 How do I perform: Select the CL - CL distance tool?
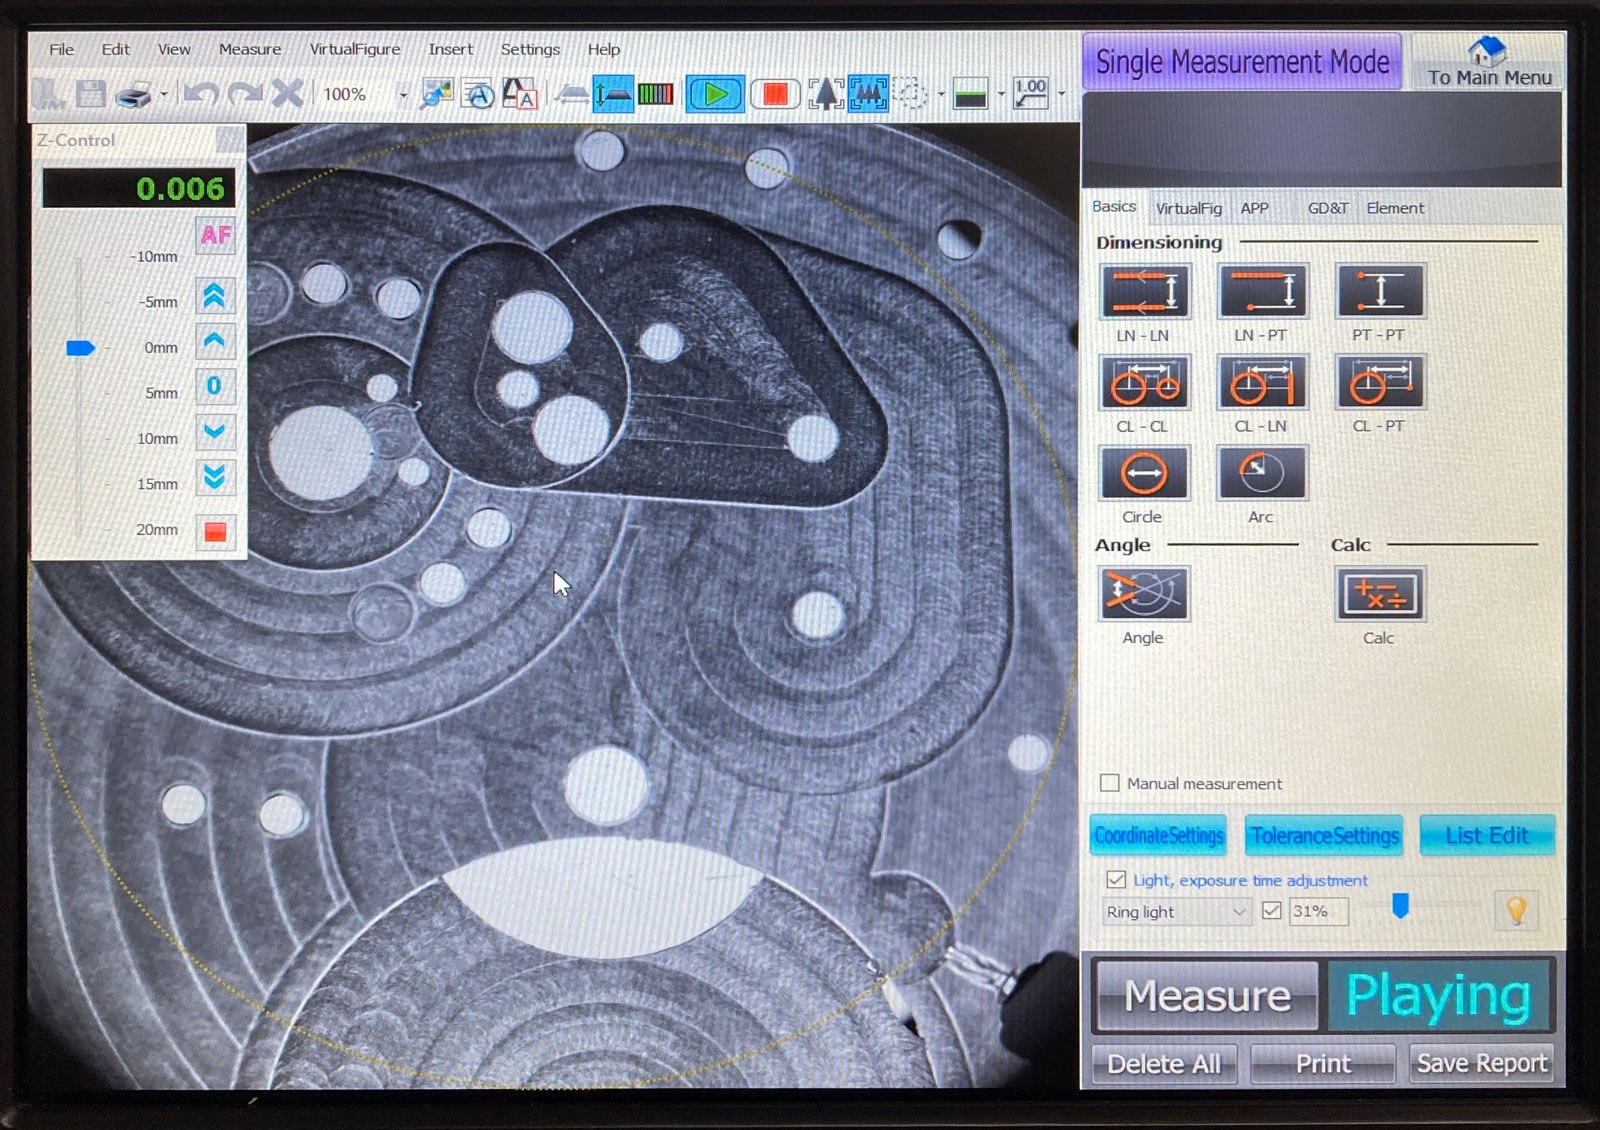1145,383
